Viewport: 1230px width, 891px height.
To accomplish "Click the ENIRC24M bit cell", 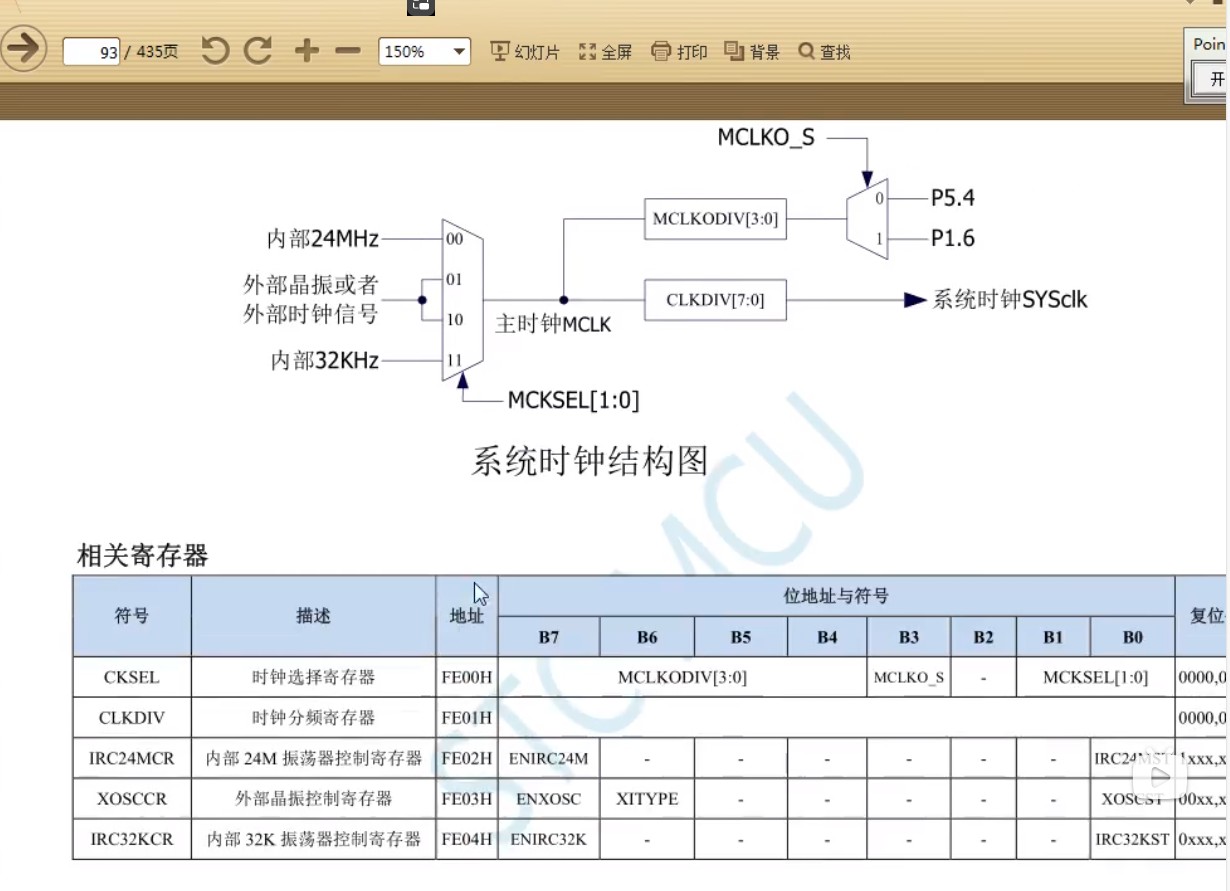I will 549,759.
